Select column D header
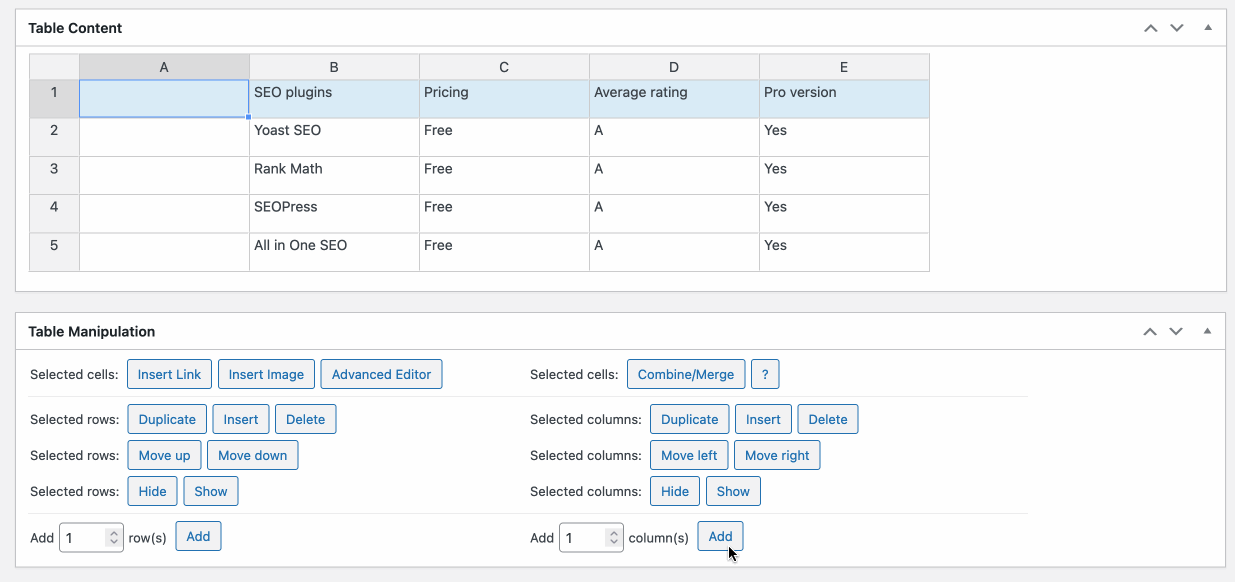Screen dimensions: 1235x582 pos(674,67)
